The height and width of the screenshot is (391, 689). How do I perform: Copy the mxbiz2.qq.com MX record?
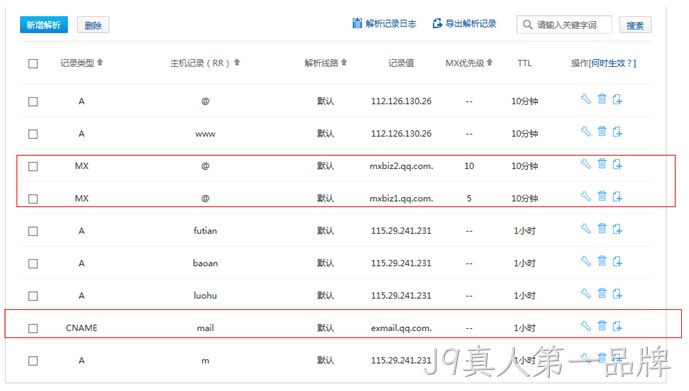tap(617, 164)
